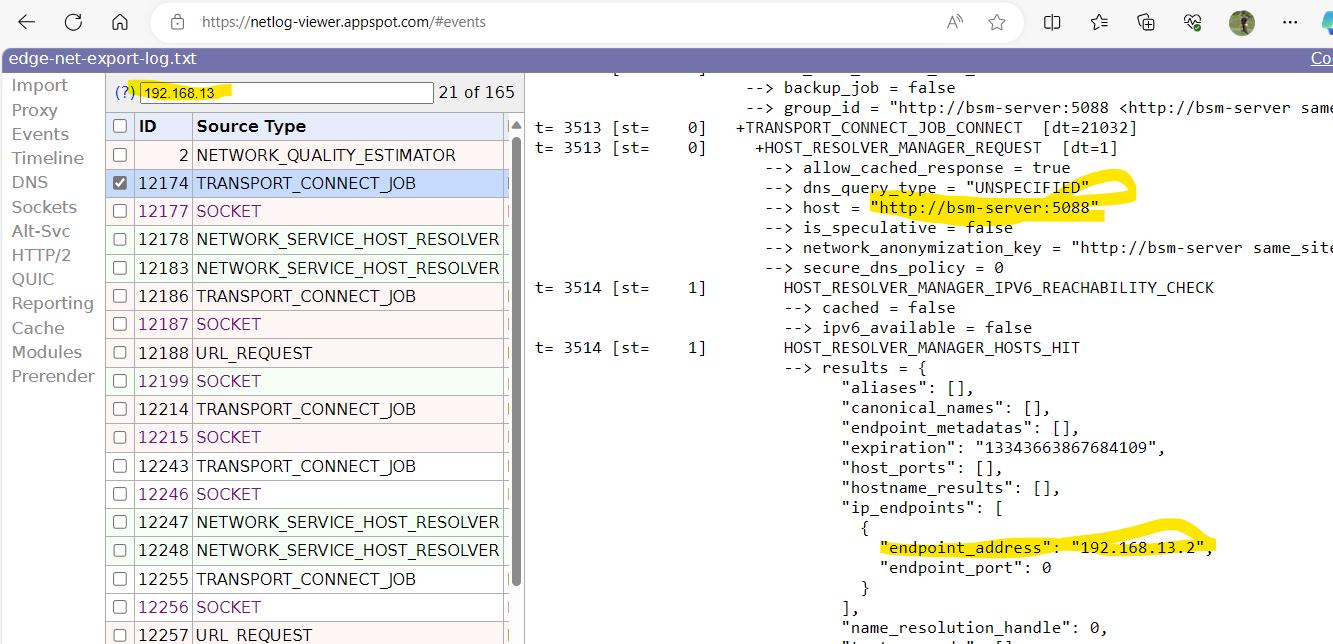Add this page to favorites star icon
The image size is (1333, 644).
coord(997,22)
